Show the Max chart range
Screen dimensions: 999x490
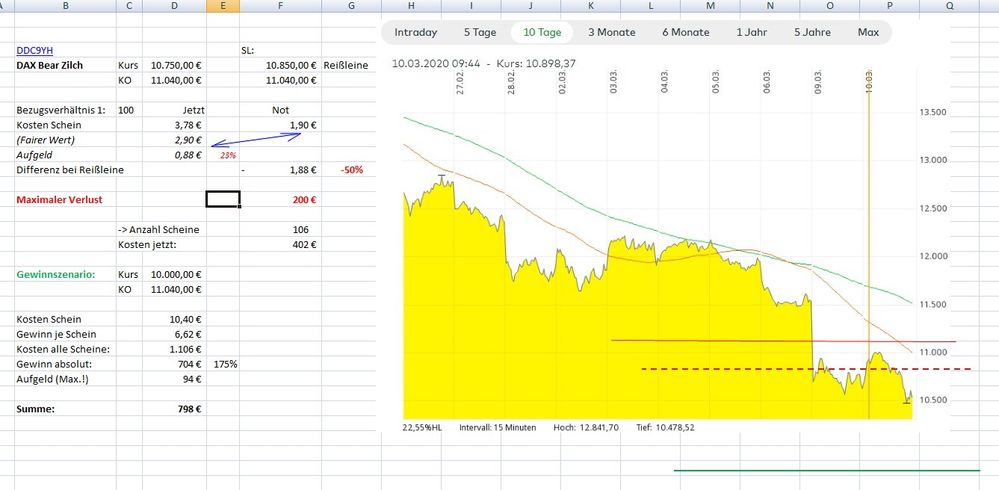868,32
